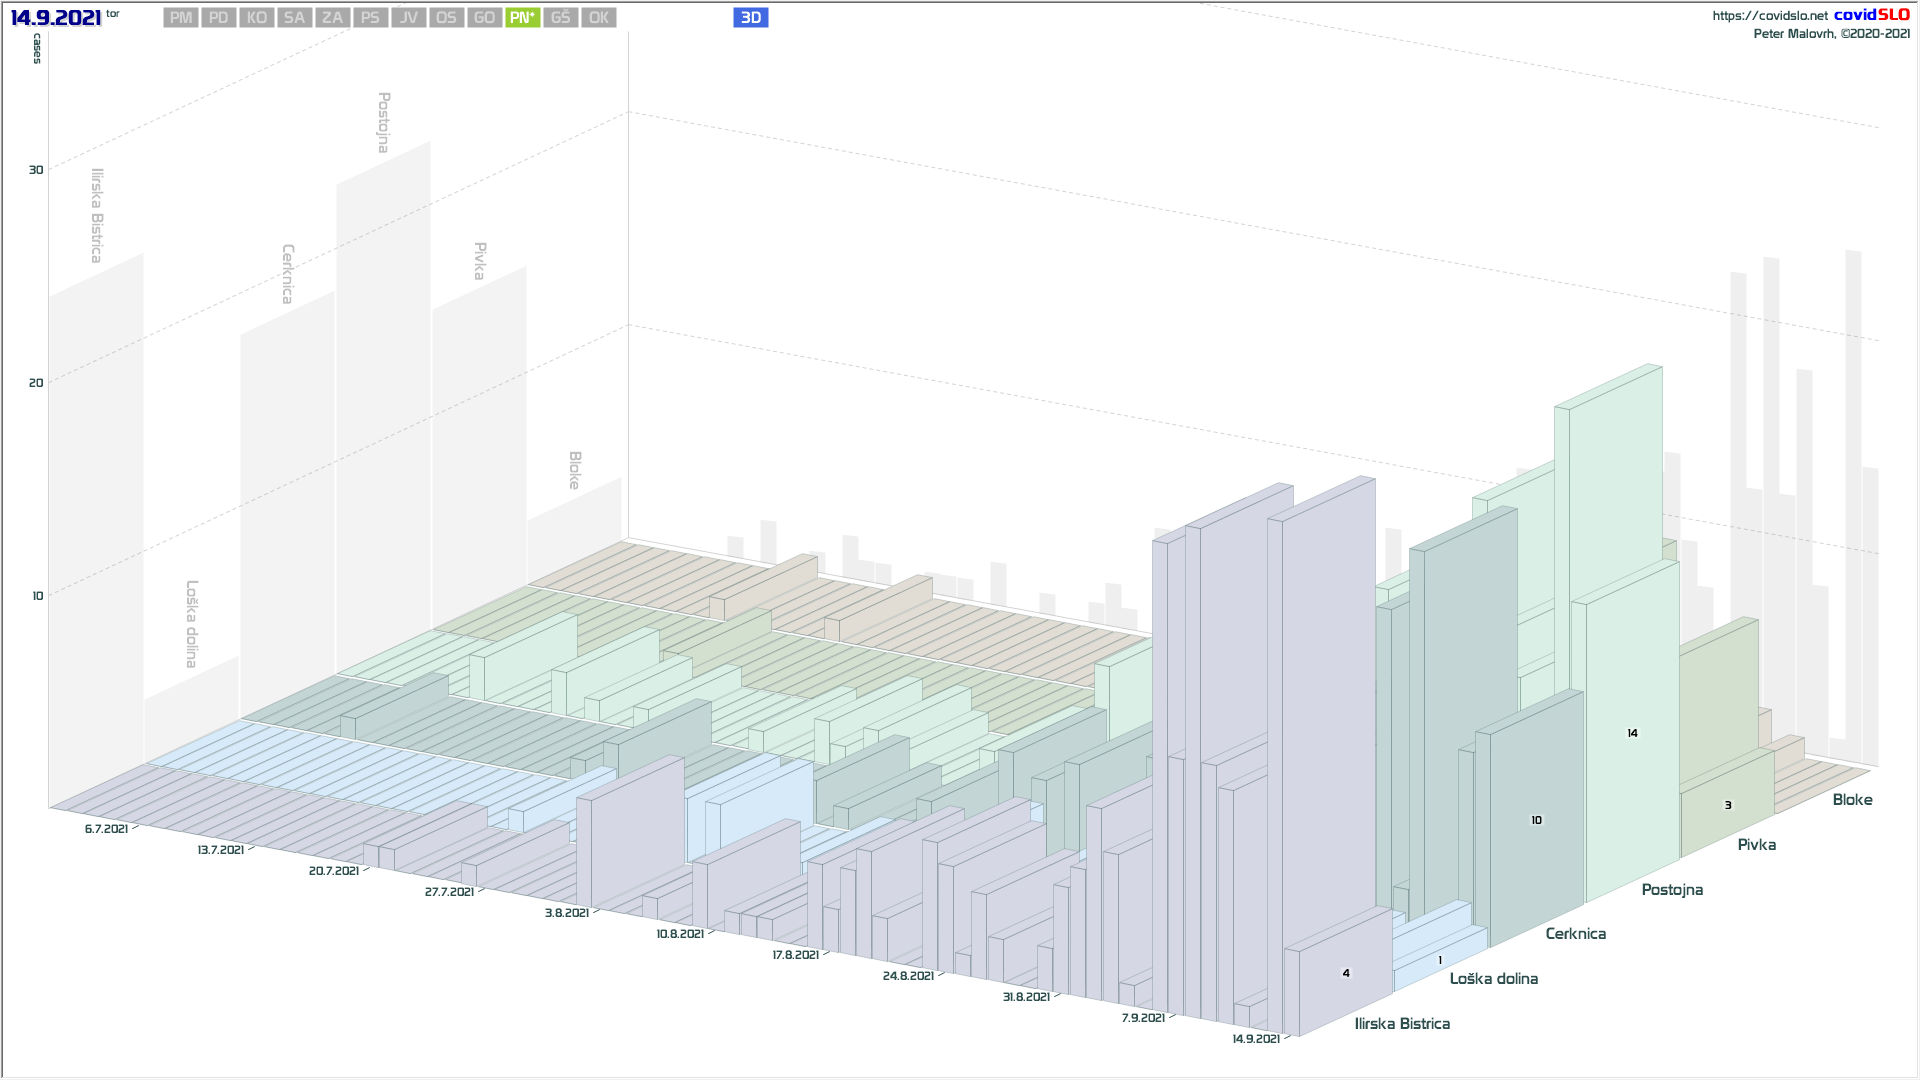Open the OS region tab

click(446, 18)
